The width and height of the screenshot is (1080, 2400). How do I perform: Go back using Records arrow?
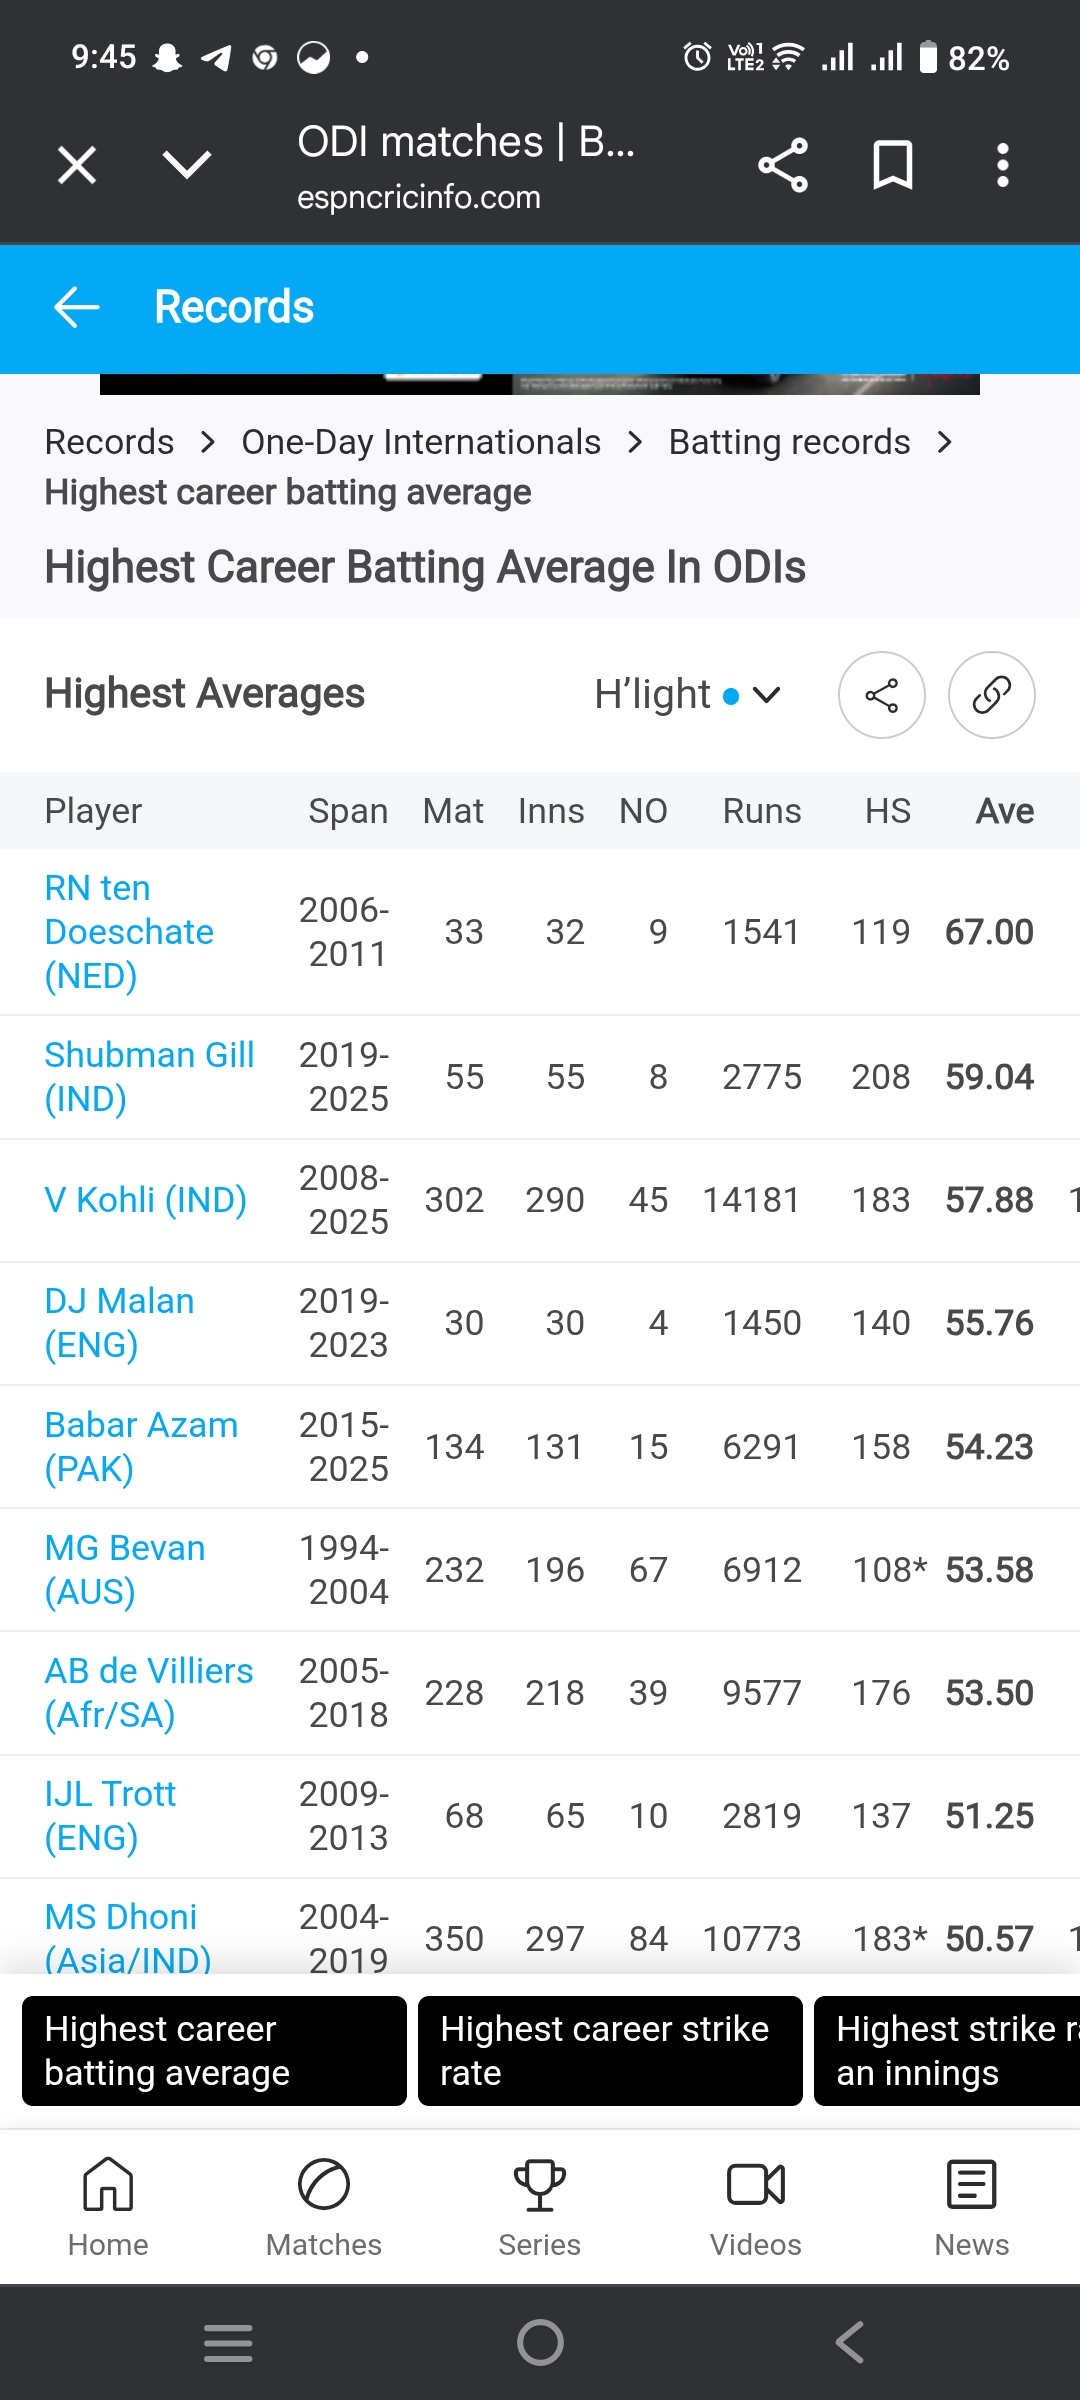pos(77,307)
